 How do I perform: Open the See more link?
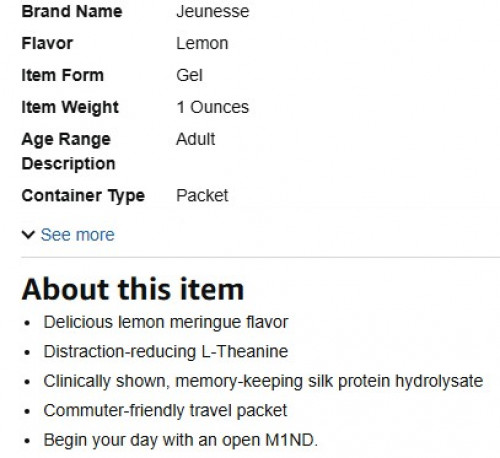77,235
